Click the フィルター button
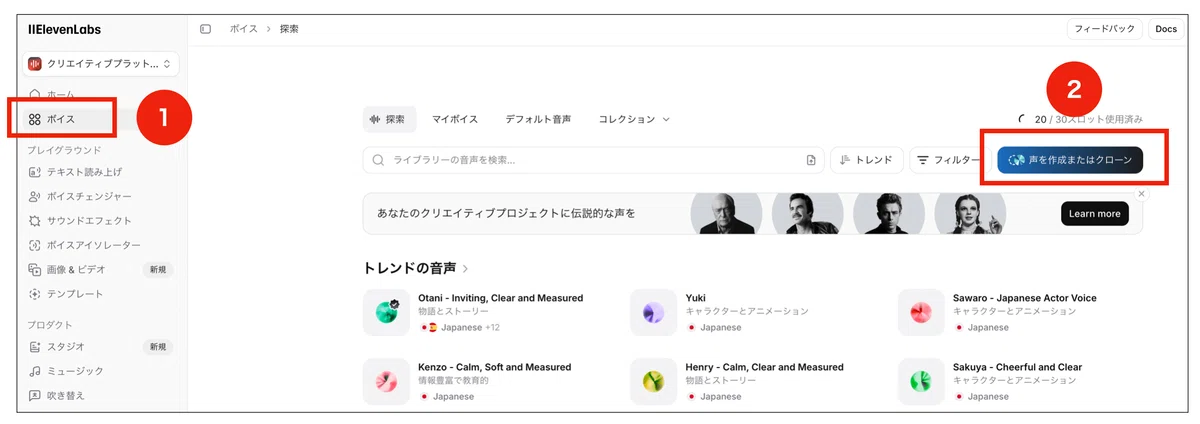 coord(947,160)
